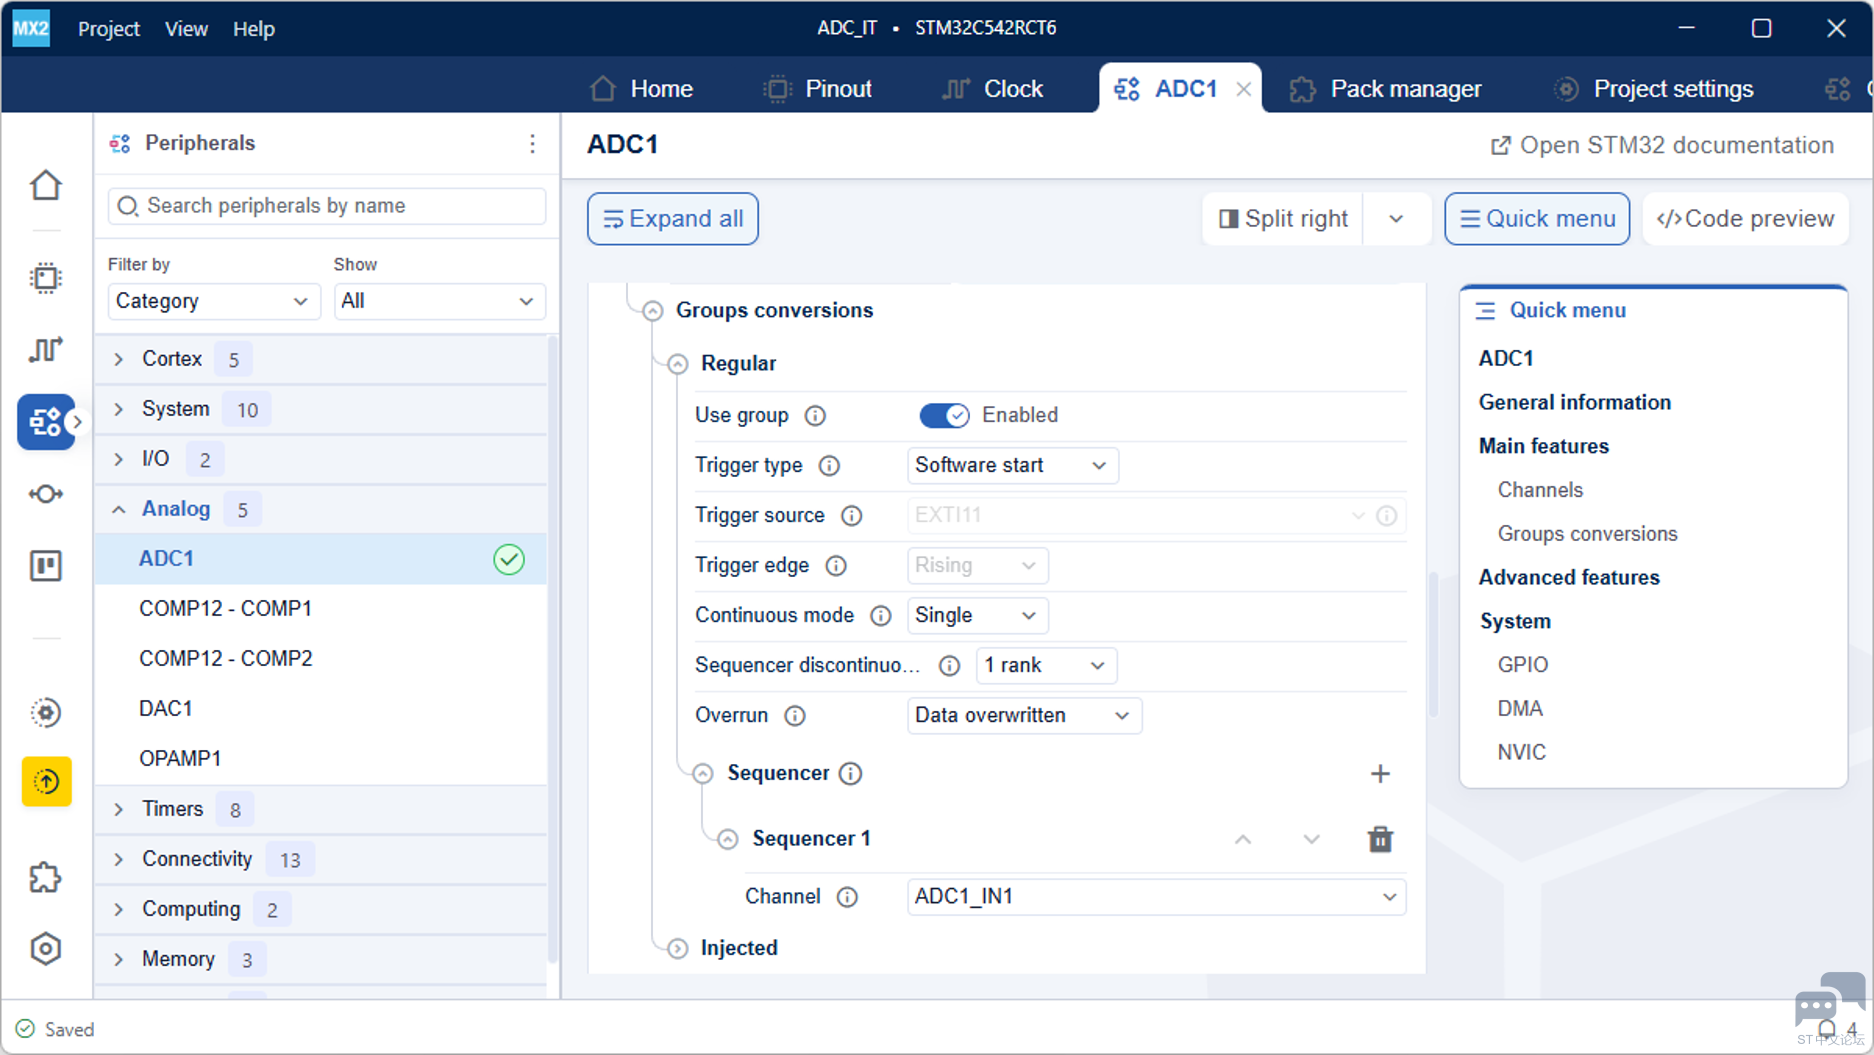Open Peripherals panel three-dot menu
Screen dimensions: 1874x1055
pyautogui.click(x=532, y=143)
